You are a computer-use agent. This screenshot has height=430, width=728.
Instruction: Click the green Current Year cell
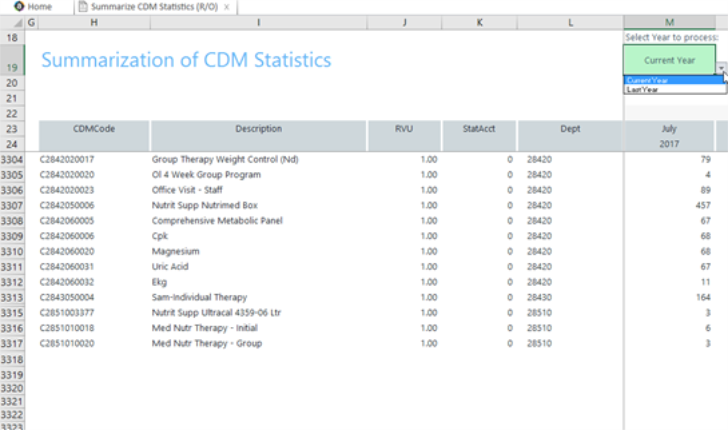(x=668, y=60)
